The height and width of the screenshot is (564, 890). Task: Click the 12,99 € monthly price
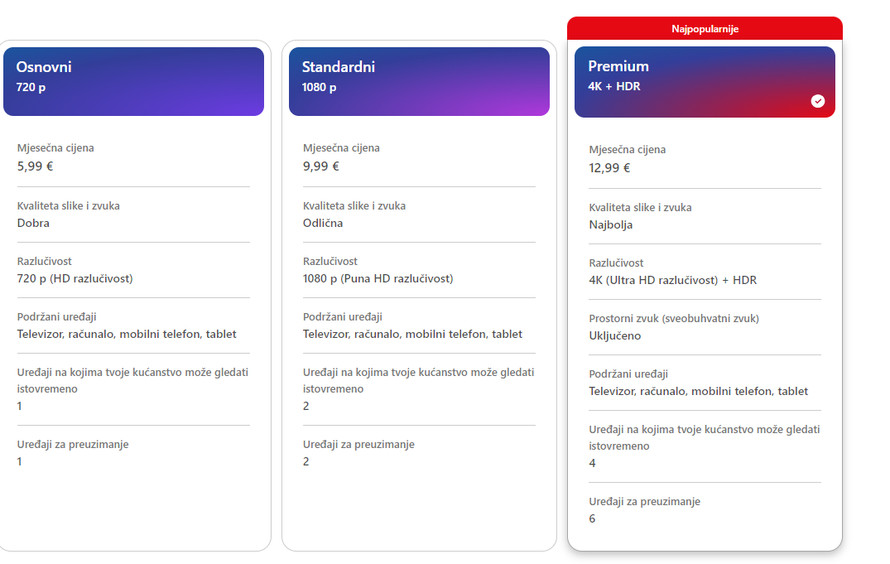tap(610, 168)
